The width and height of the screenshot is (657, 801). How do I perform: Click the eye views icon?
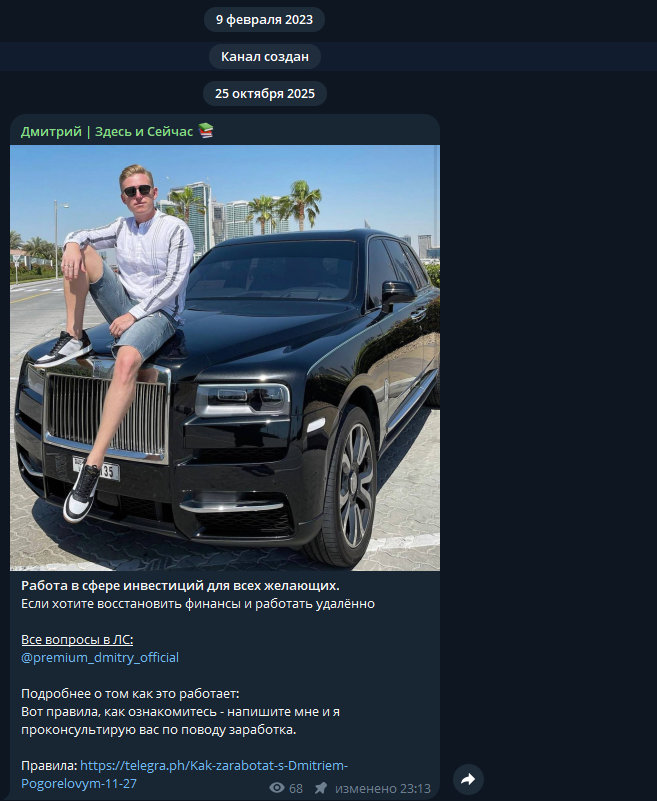pyautogui.click(x=277, y=788)
